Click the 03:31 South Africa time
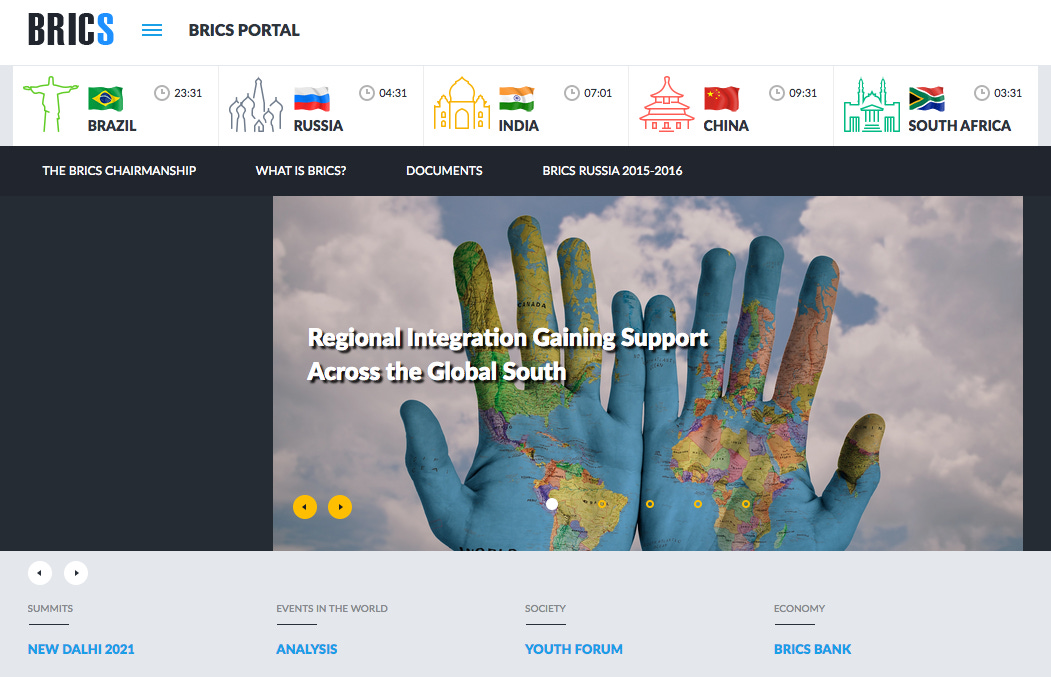Screen dimensions: 1051x677 1008,93
